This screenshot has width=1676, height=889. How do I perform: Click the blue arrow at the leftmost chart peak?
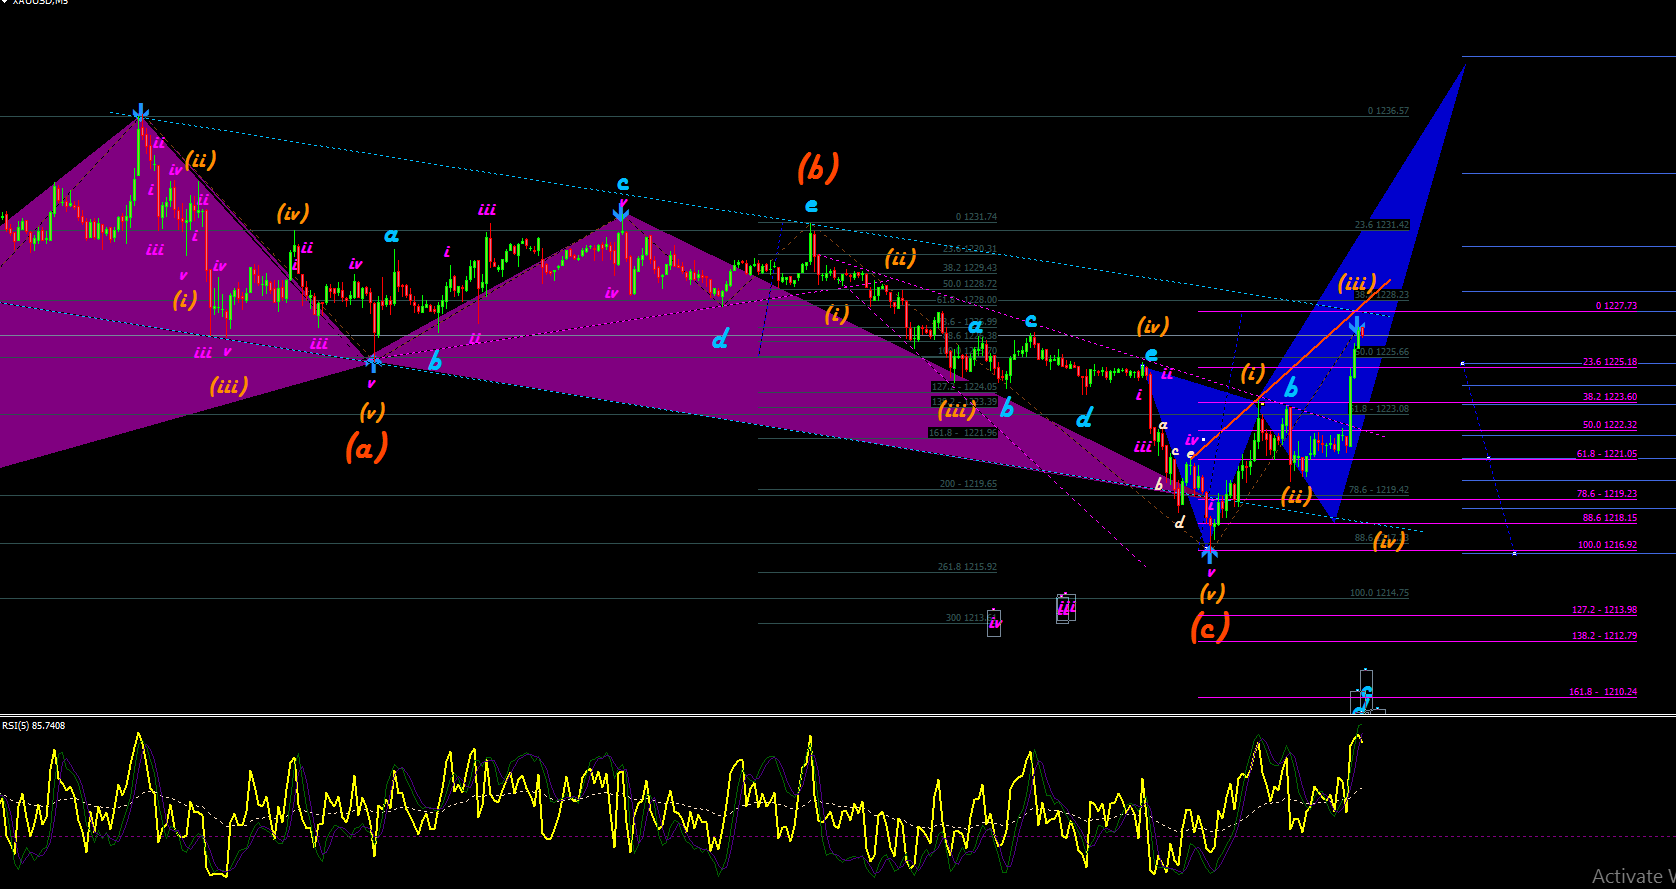coord(141,113)
